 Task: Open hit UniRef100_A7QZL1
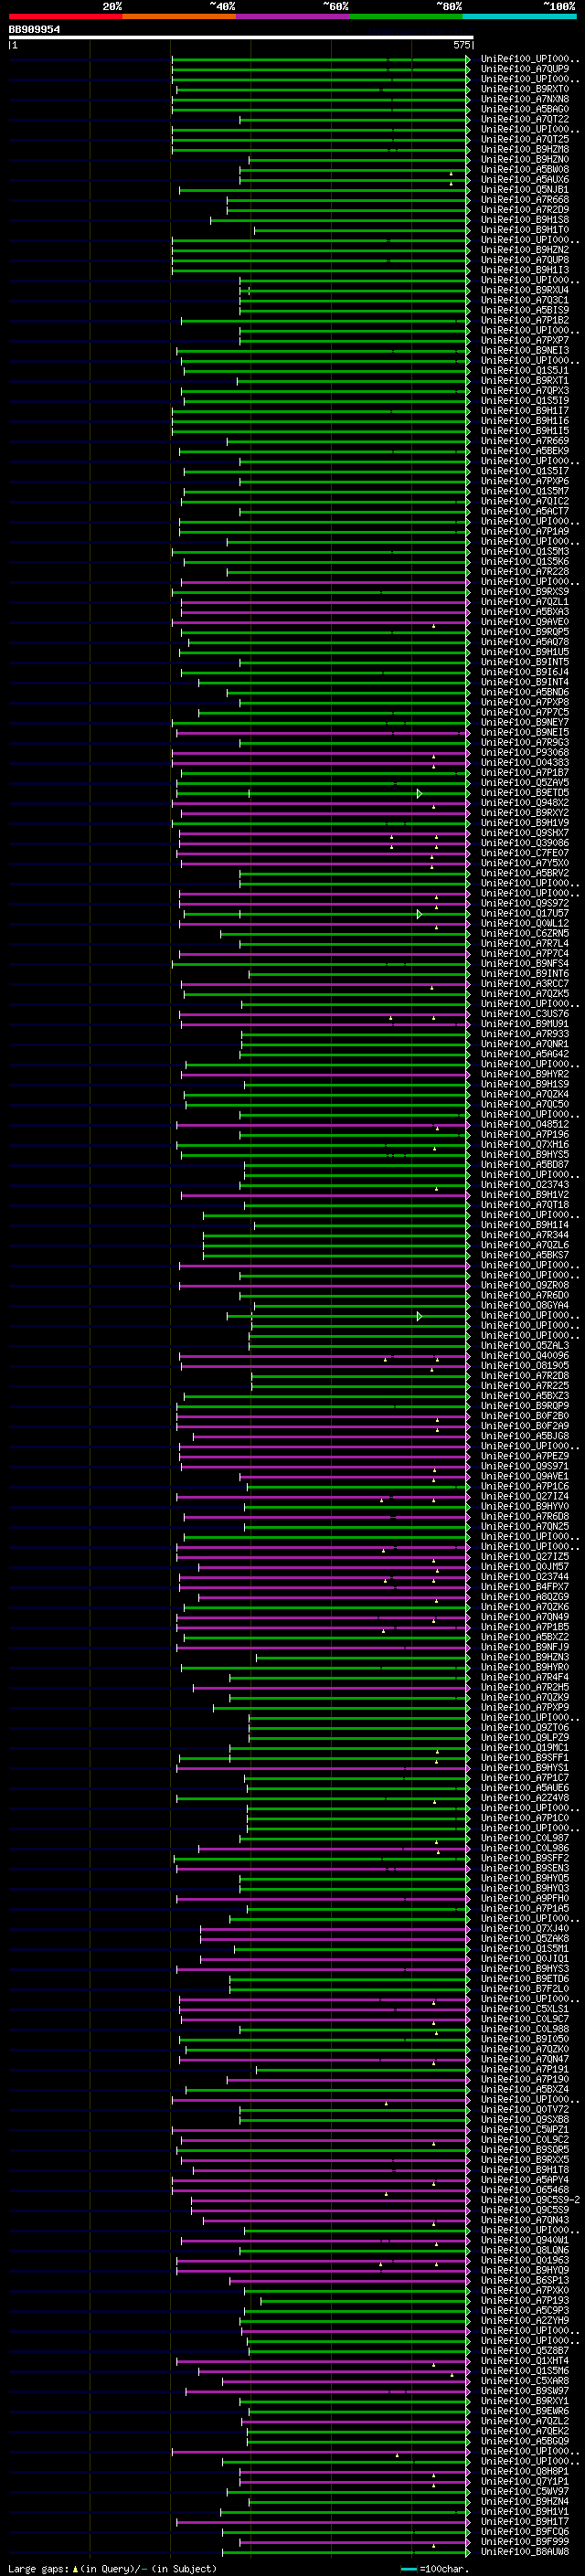(x=525, y=601)
